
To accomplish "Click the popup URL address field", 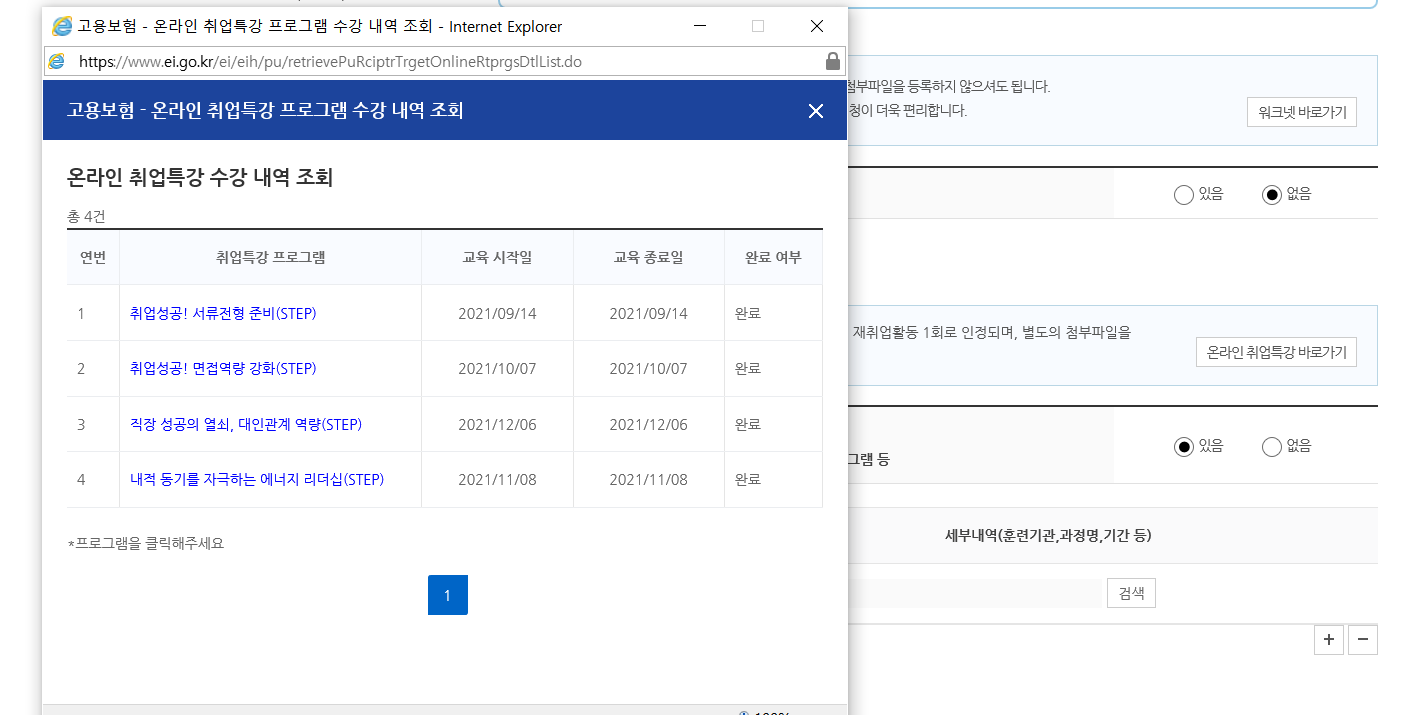I will click(x=447, y=61).
